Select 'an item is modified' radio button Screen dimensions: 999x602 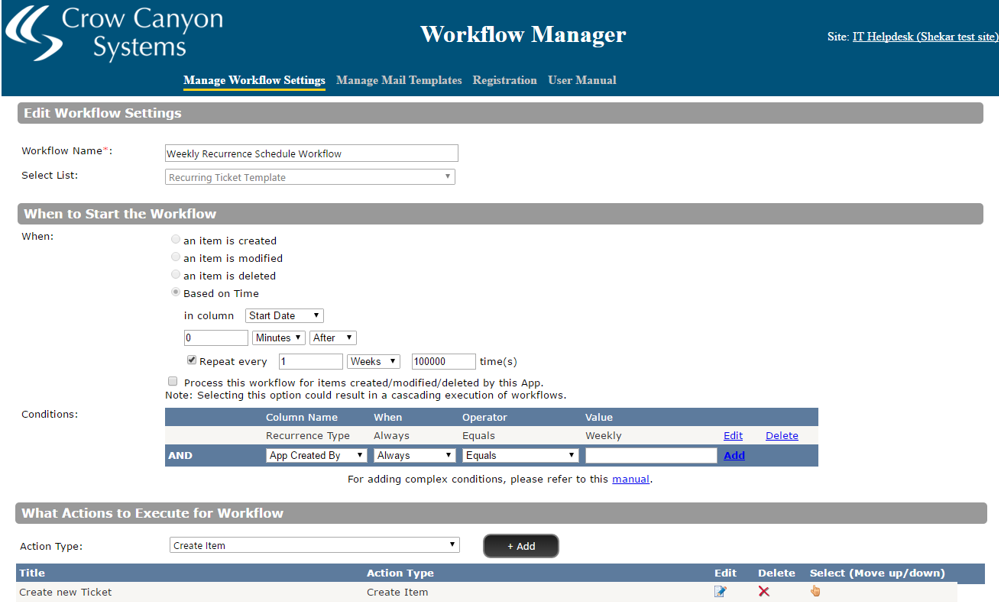pos(175,257)
